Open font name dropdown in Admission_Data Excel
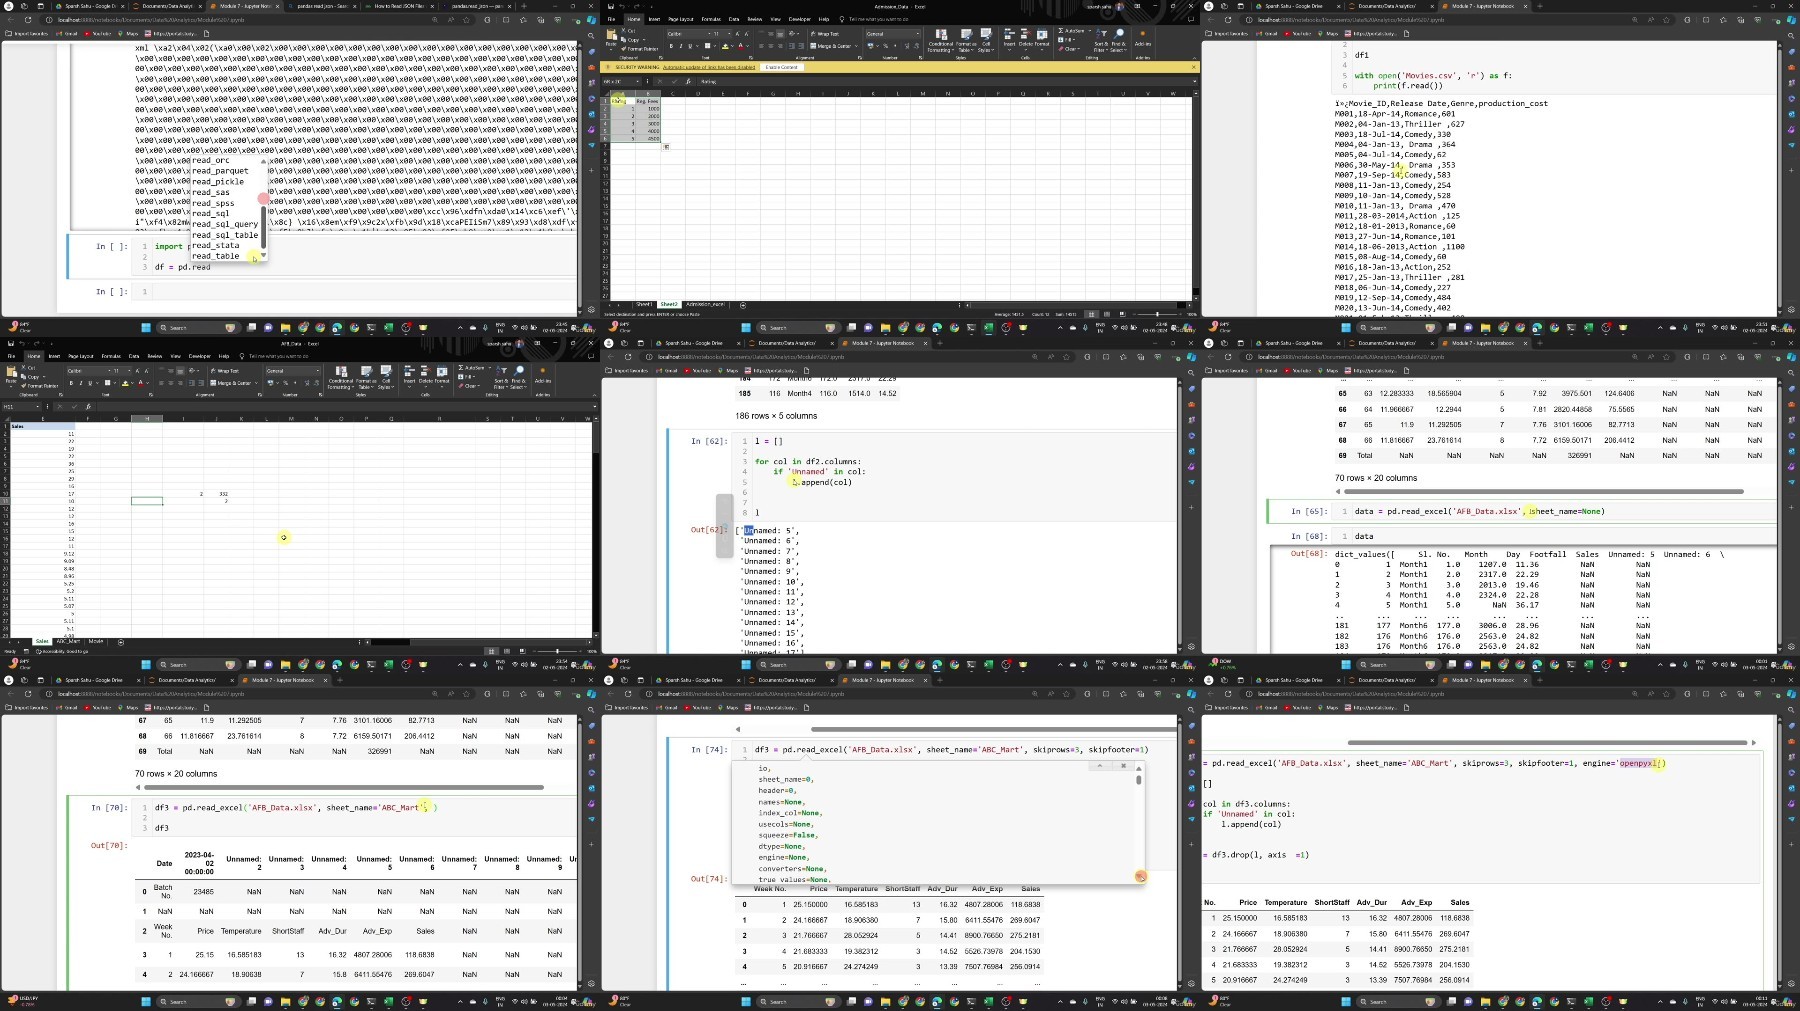1800x1011 pixels. pyautogui.click(x=709, y=34)
